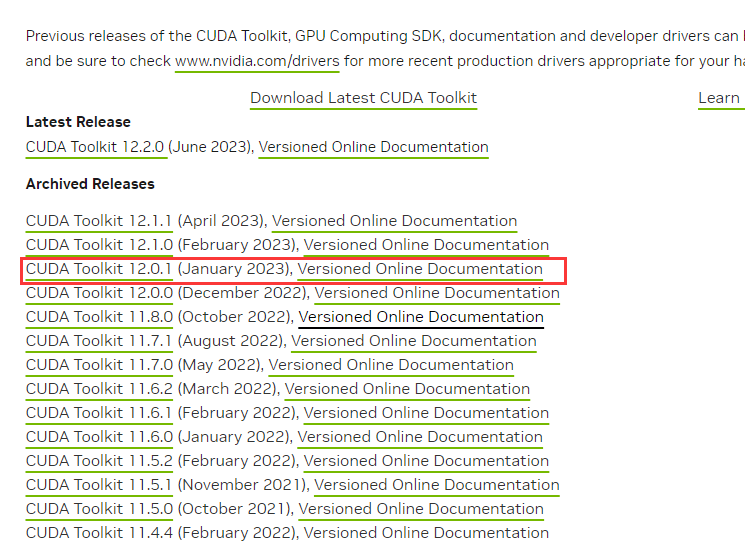View documentation for CUDA Toolkit 12.1.1
Image resolution: width=745 pixels, height=543 pixels.
[x=394, y=221]
